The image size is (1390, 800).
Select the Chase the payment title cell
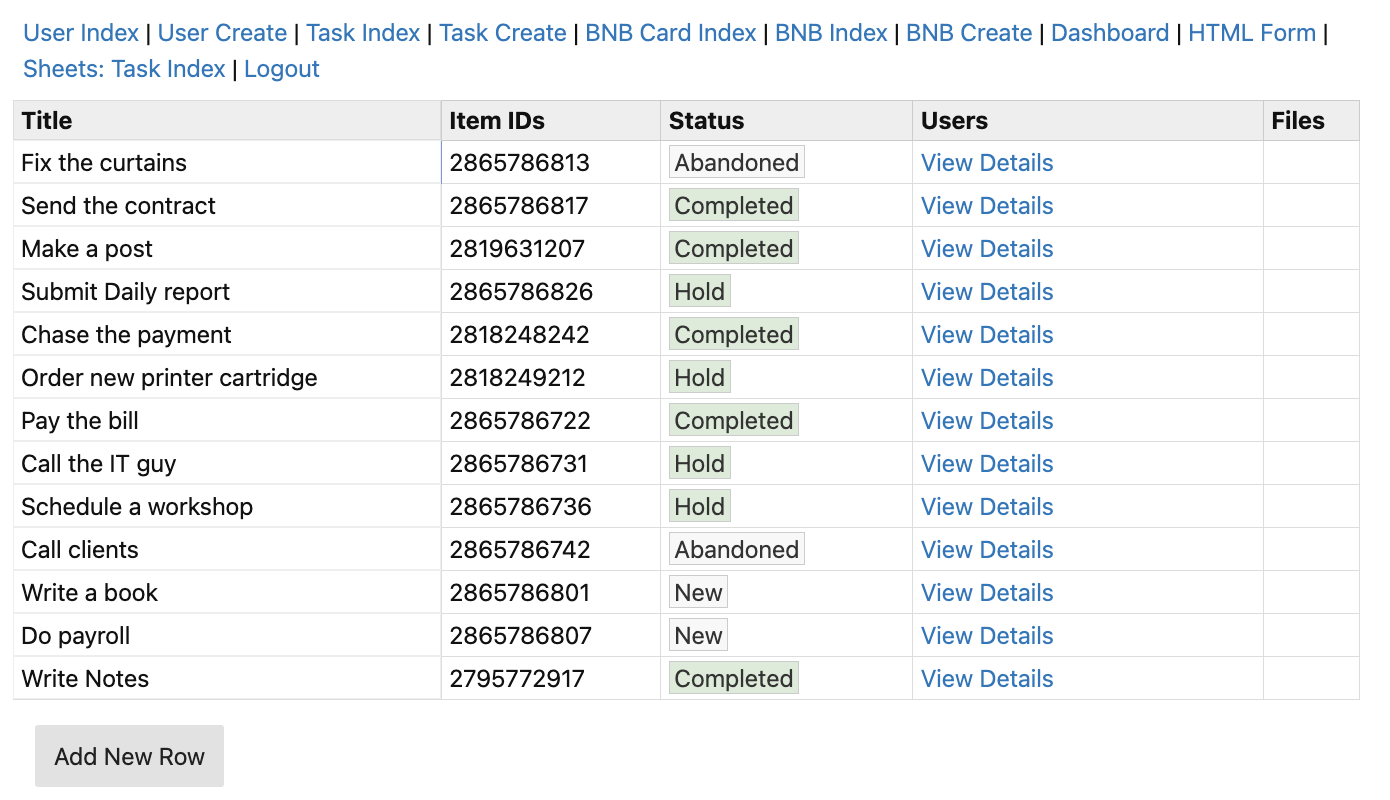[126, 335]
